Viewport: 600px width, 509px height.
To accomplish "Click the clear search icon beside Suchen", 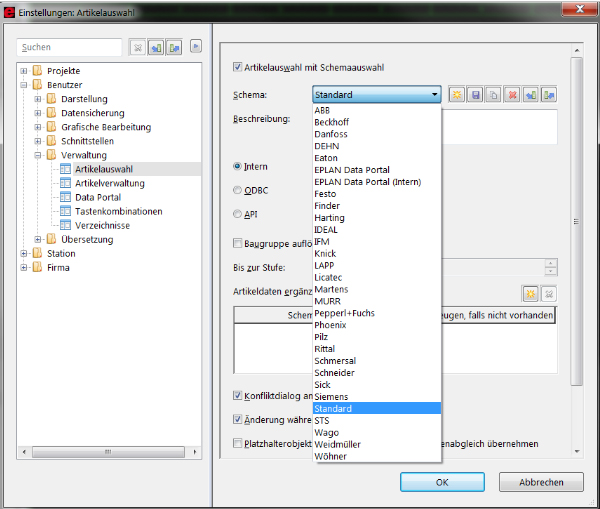I will [x=138, y=48].
